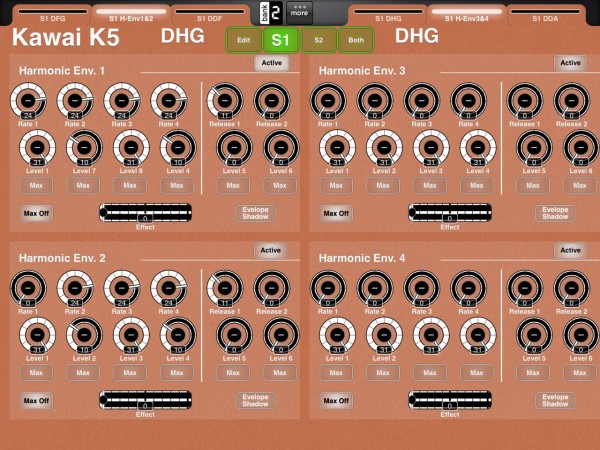Toggle Evelope Shadow in Harmonic Env. 2

[x=255, y=401]
